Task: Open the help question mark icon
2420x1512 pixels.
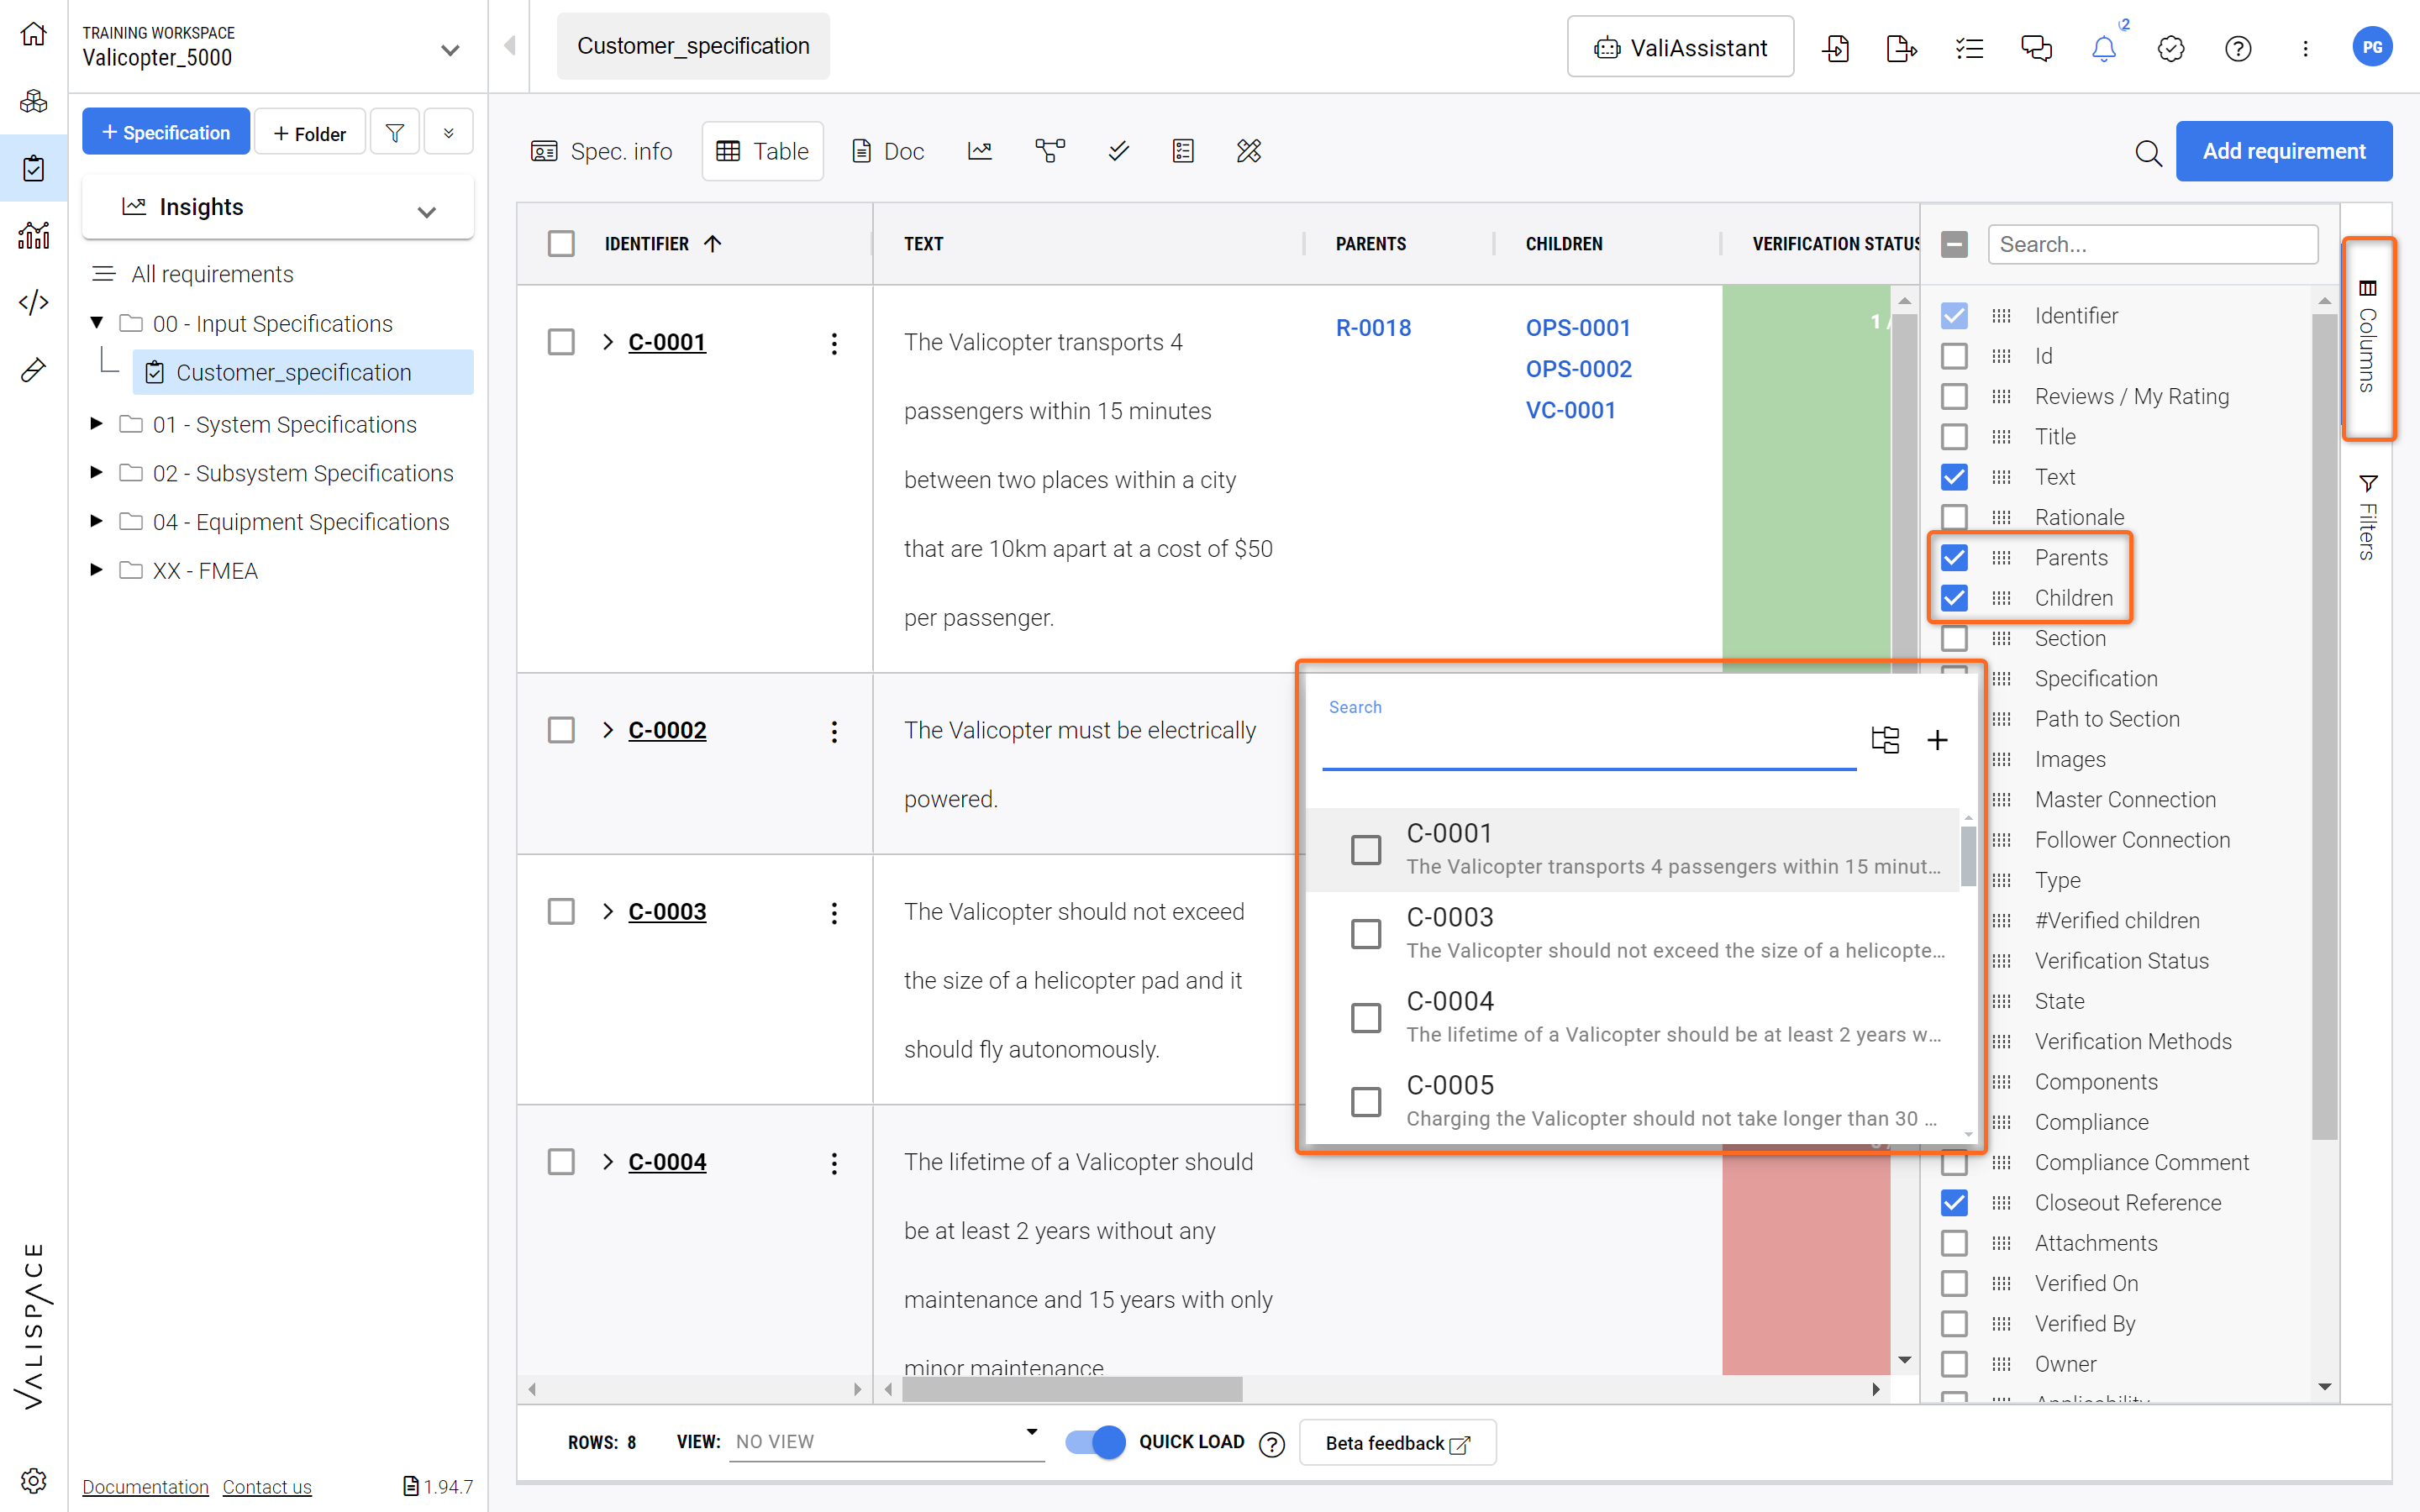Action: 2238,48
